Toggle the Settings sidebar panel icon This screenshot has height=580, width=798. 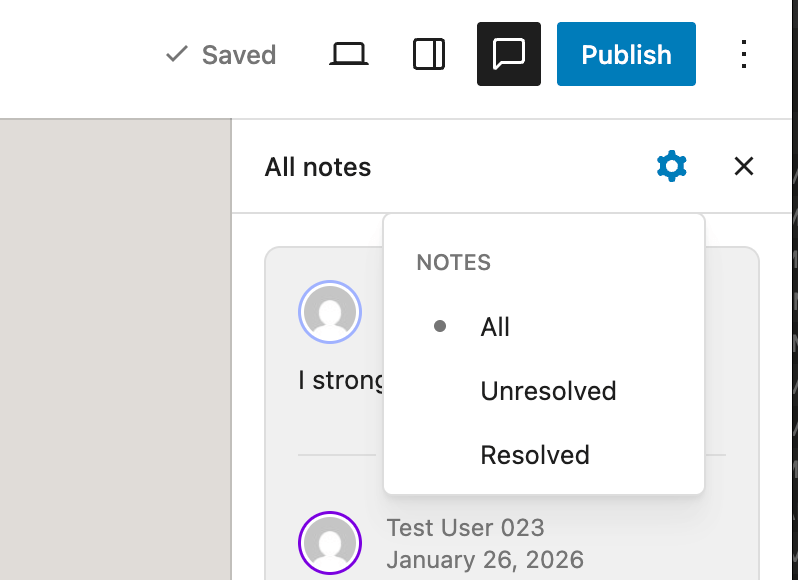pyautogui.click(x=429, y=54)
